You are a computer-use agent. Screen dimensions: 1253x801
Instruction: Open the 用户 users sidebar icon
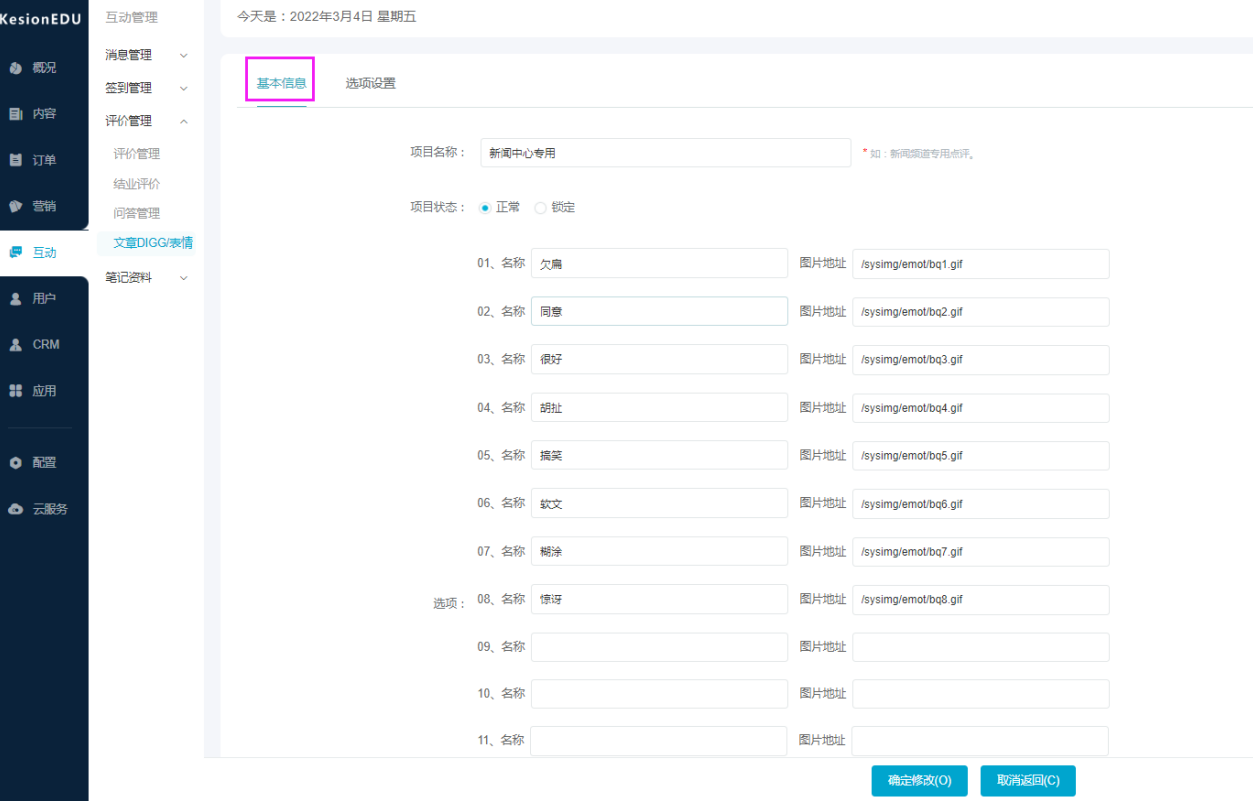[x=15, y=298]
